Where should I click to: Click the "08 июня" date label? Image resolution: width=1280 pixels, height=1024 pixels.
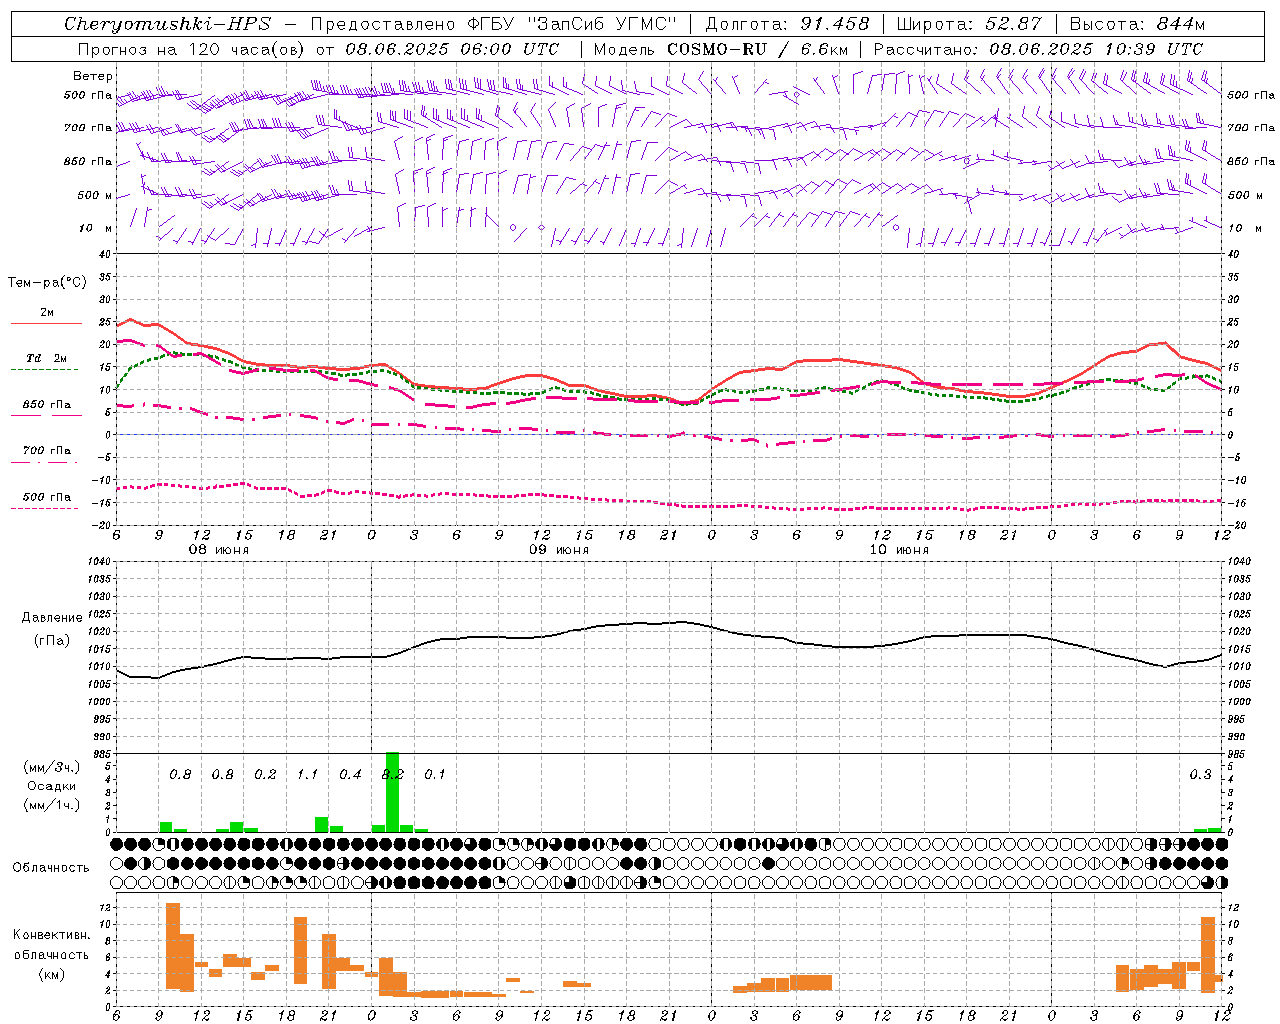coord(219,550)
